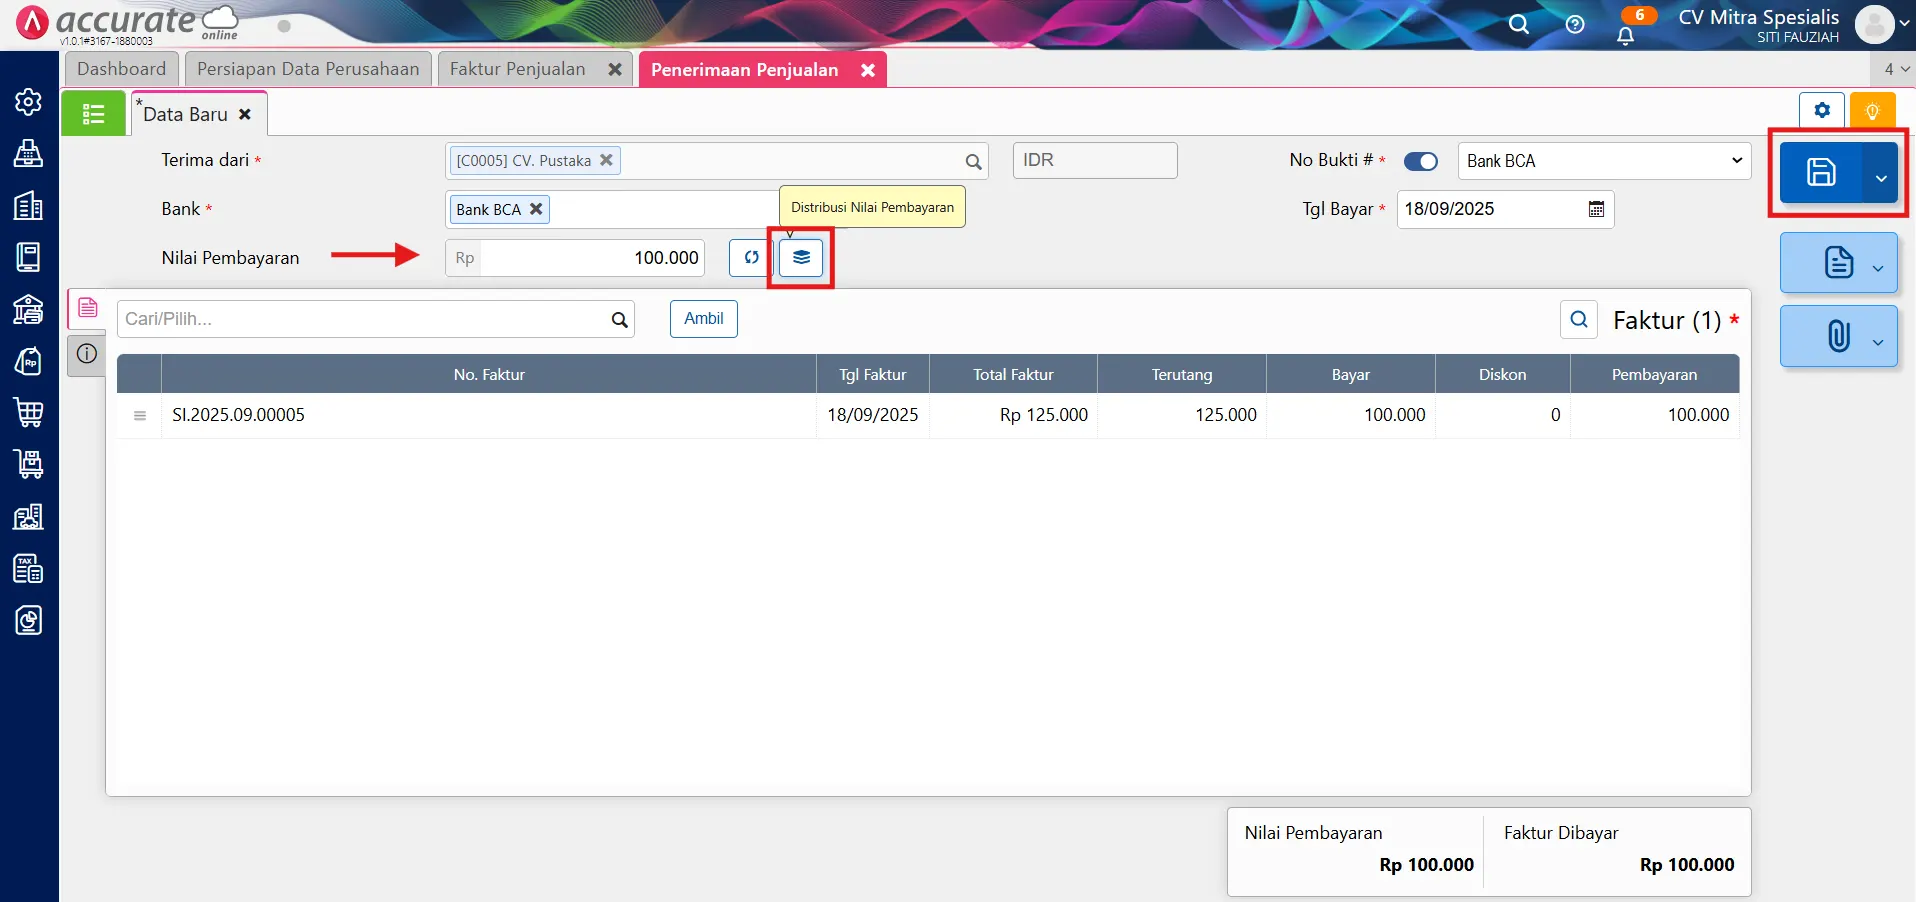This screenshot has height=902, width=1916.
Task: Click the help question mark icon
Action: coord(1575,25)
